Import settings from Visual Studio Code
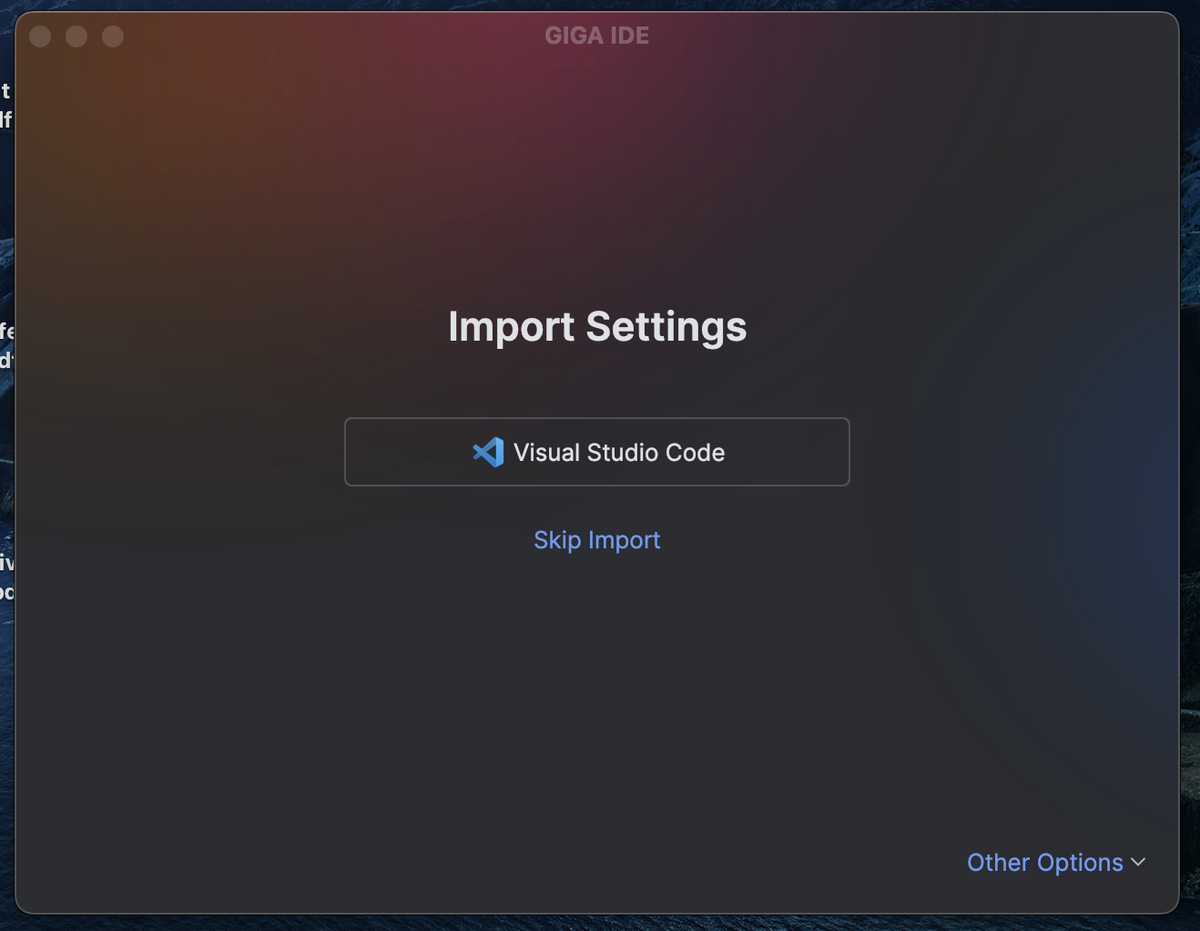 pyautogui.click(x=597, y=452)
